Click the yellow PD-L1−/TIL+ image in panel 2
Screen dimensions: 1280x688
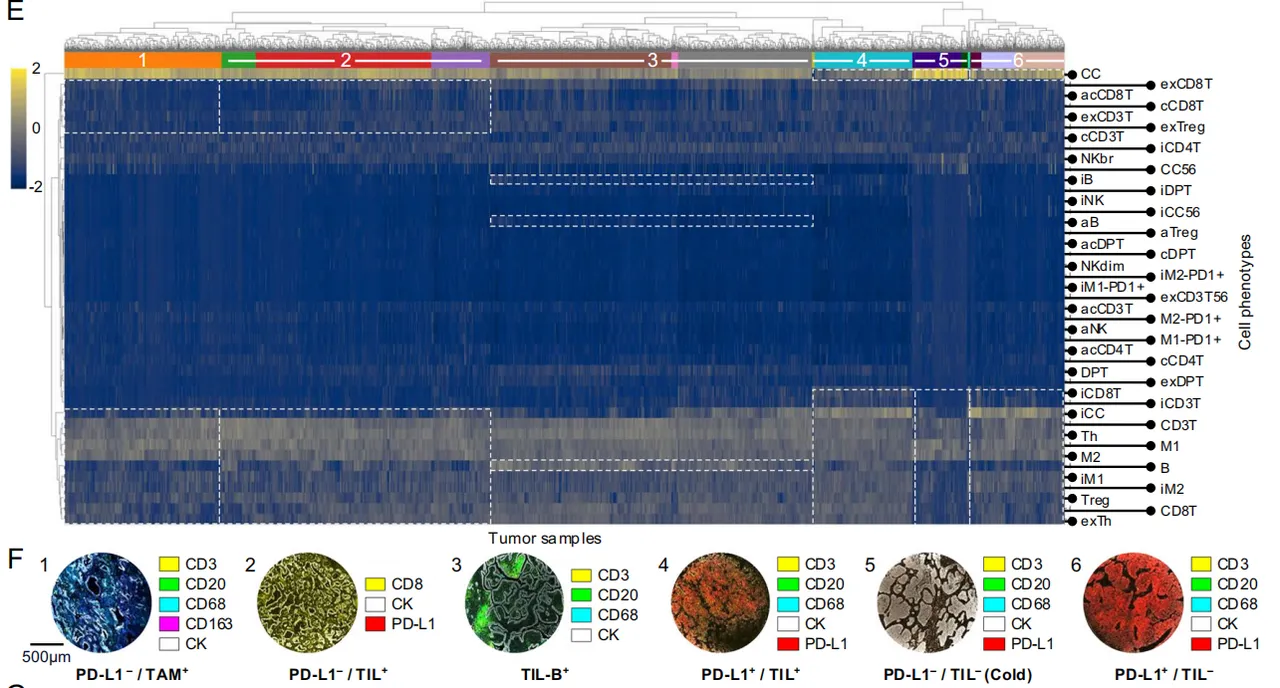click(x=307, y=600)
